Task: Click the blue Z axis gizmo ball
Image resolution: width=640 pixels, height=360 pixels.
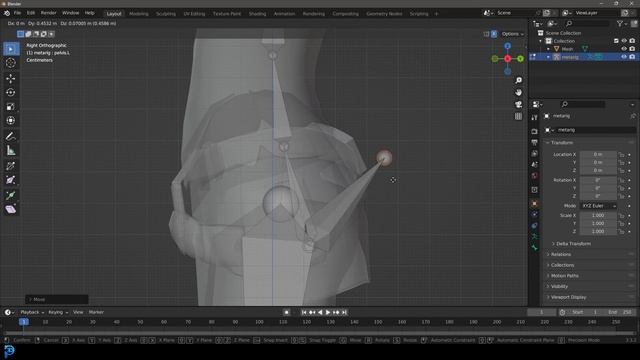Action: pyautogui.click(x=507, y=46)
